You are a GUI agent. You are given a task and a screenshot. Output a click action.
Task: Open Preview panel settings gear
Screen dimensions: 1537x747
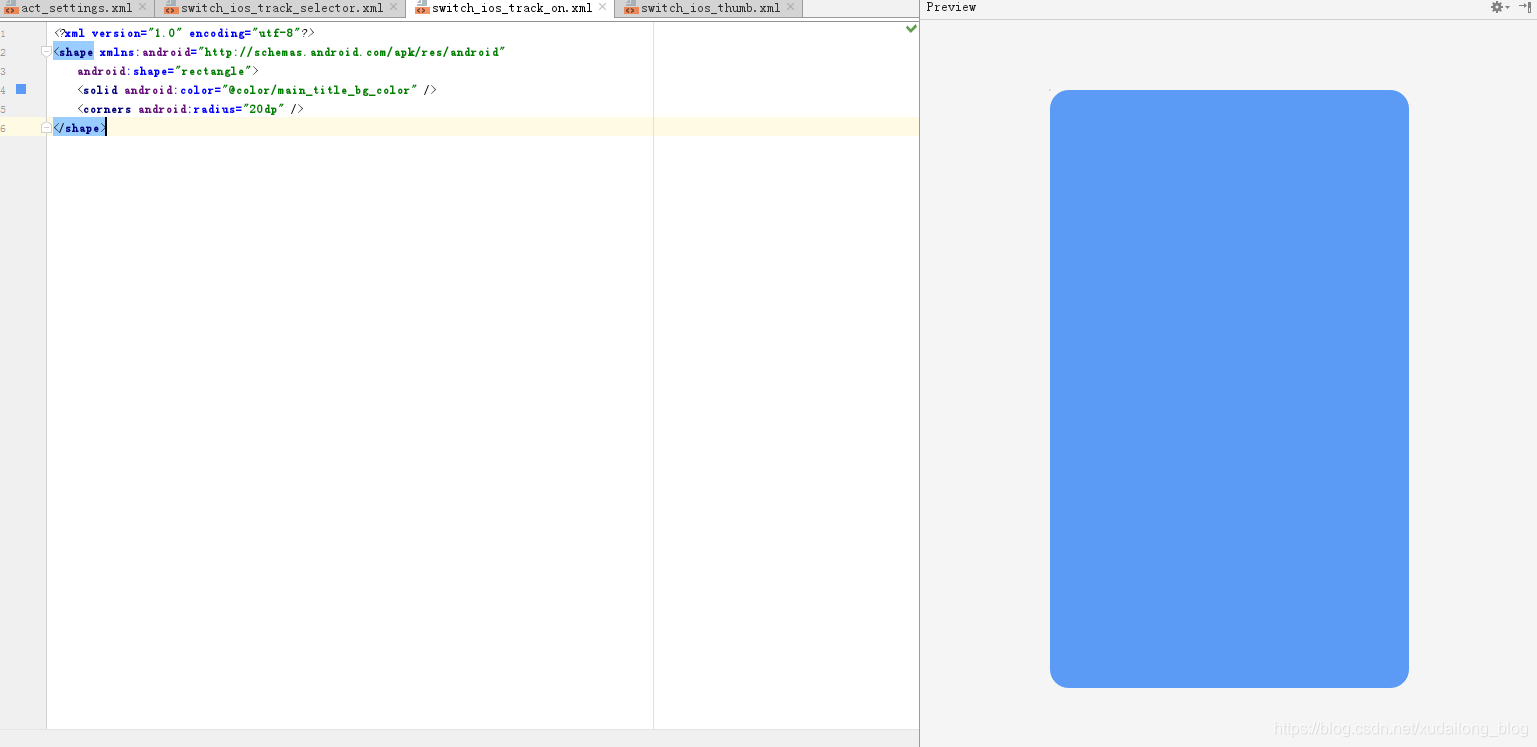[x=1497, y=7]
